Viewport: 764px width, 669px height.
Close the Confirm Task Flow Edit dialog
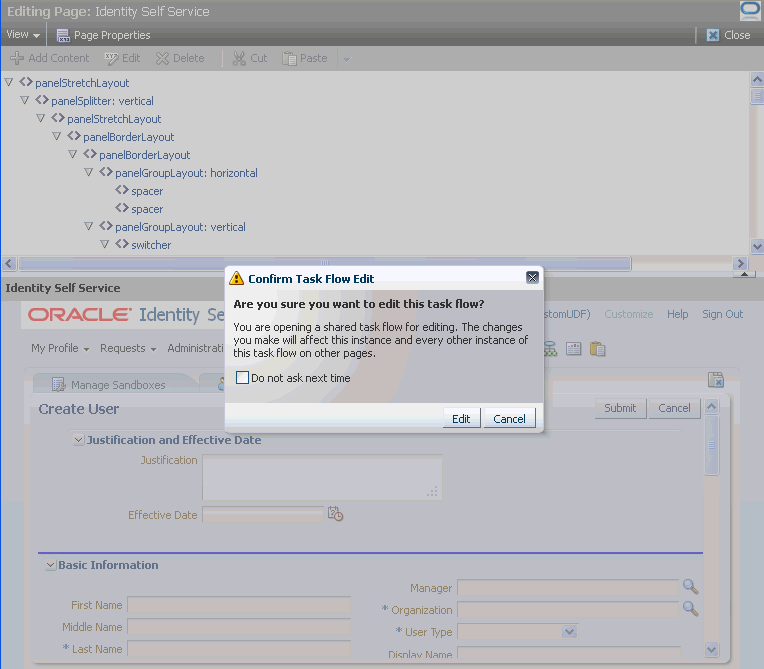(x=532, y=278)
